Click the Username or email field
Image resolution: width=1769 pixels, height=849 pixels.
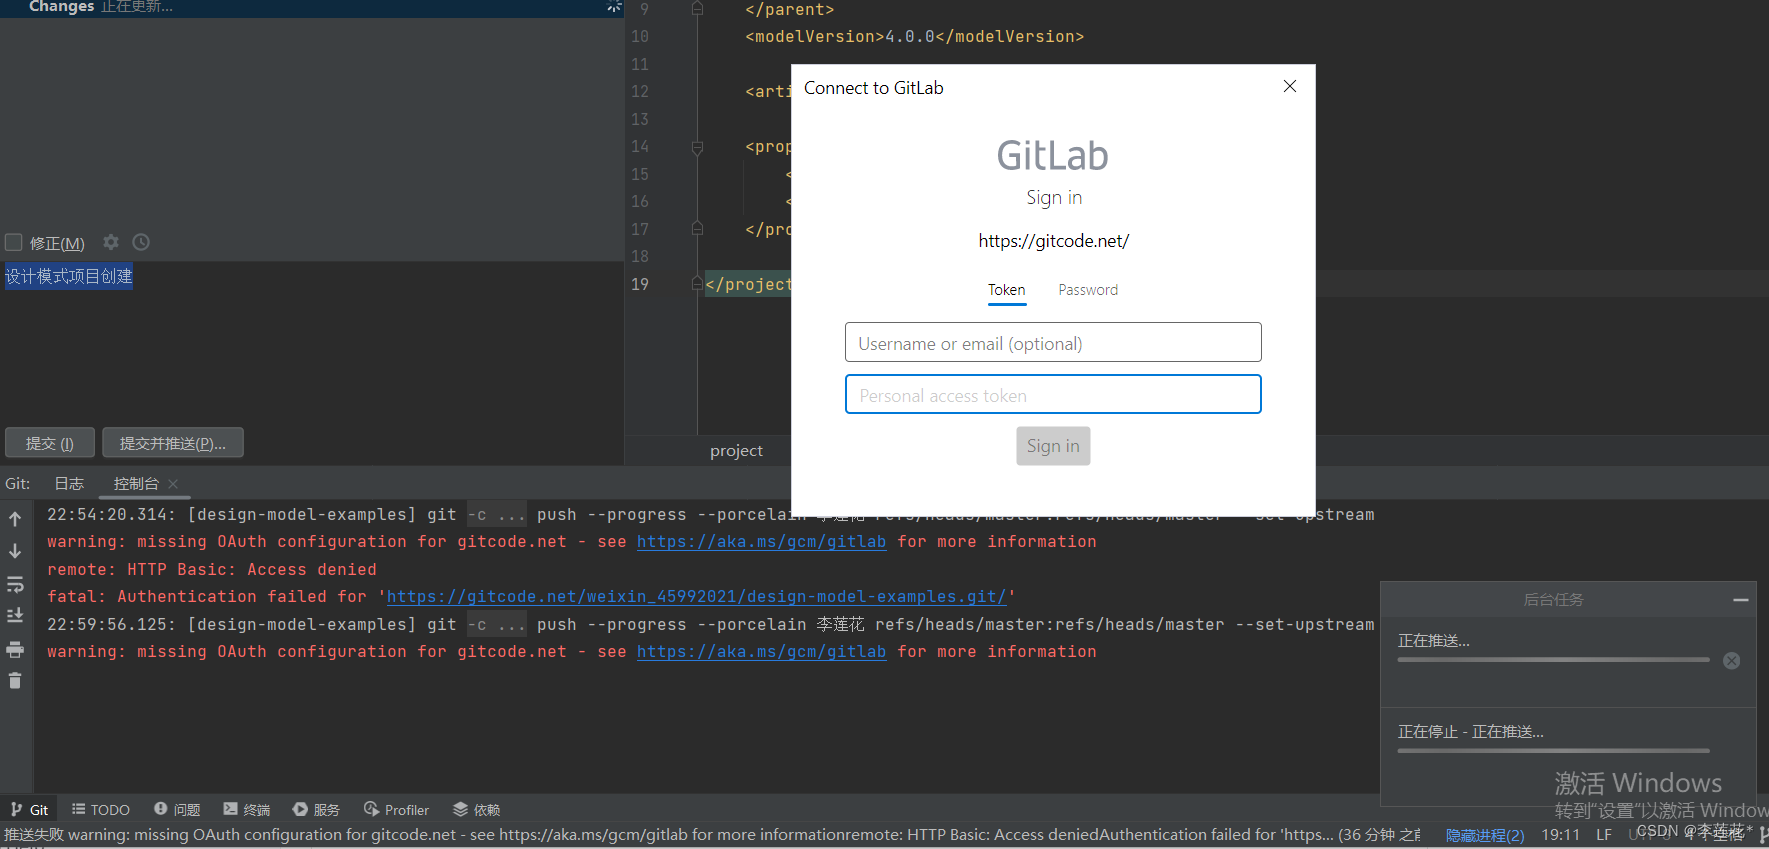(1053, 342)
